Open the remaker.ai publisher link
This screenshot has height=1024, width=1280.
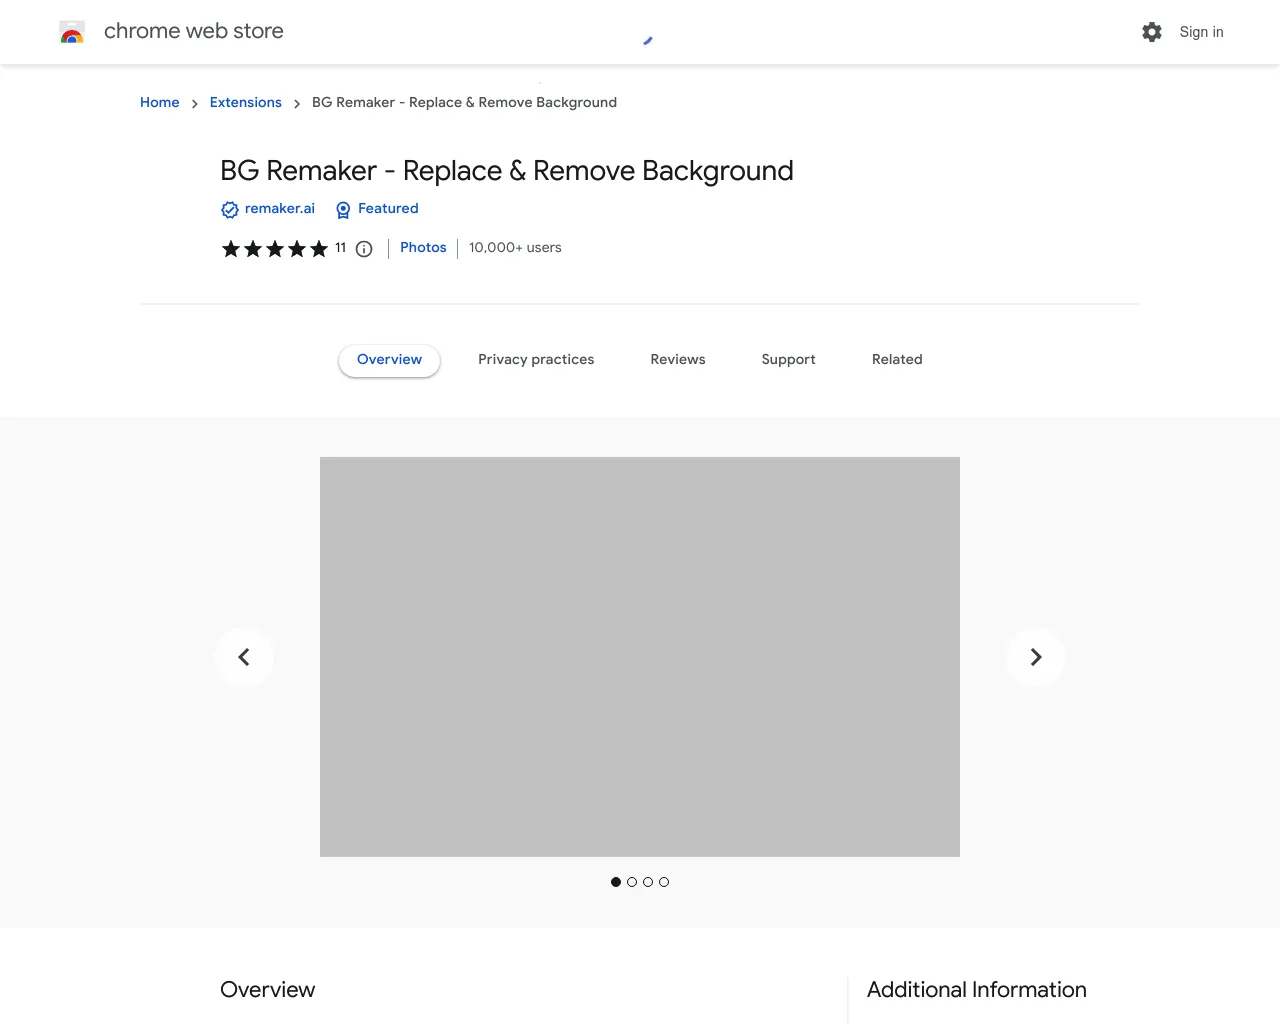[x=280, y=208]
